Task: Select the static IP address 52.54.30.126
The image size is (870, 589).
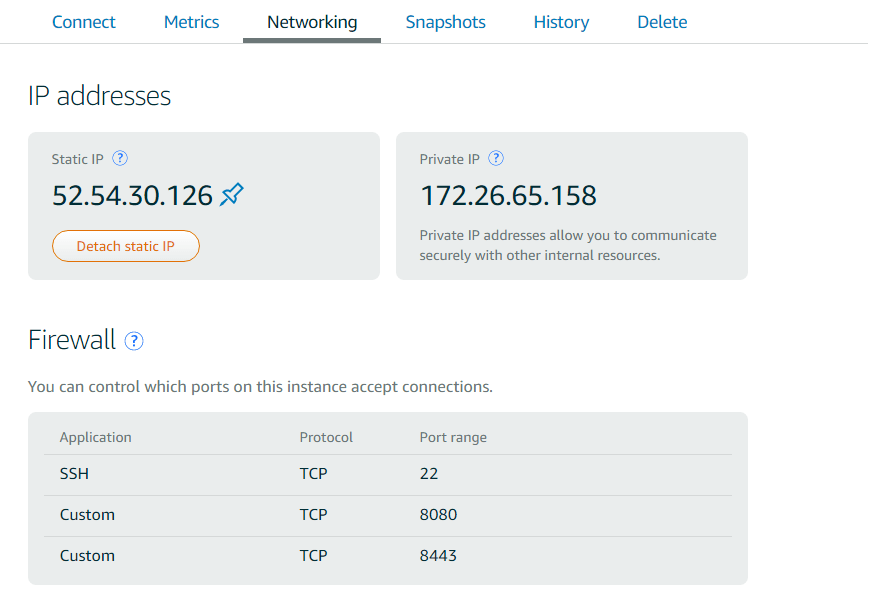Action: pos(133,196)
